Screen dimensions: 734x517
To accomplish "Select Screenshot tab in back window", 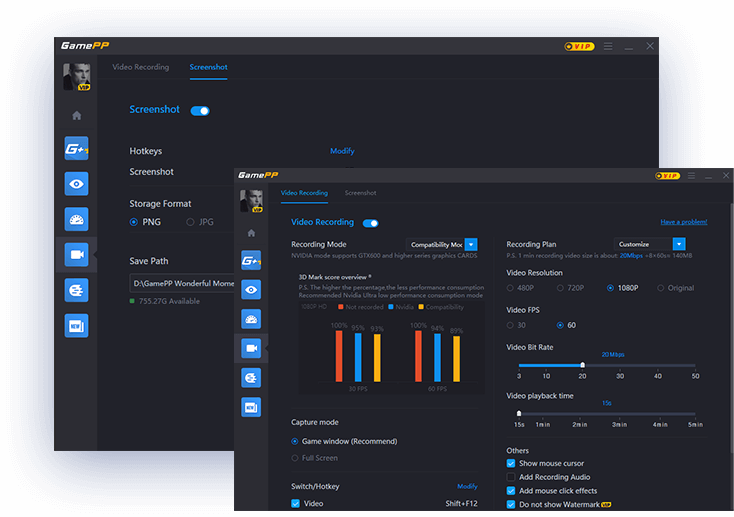I will point(209,67).
